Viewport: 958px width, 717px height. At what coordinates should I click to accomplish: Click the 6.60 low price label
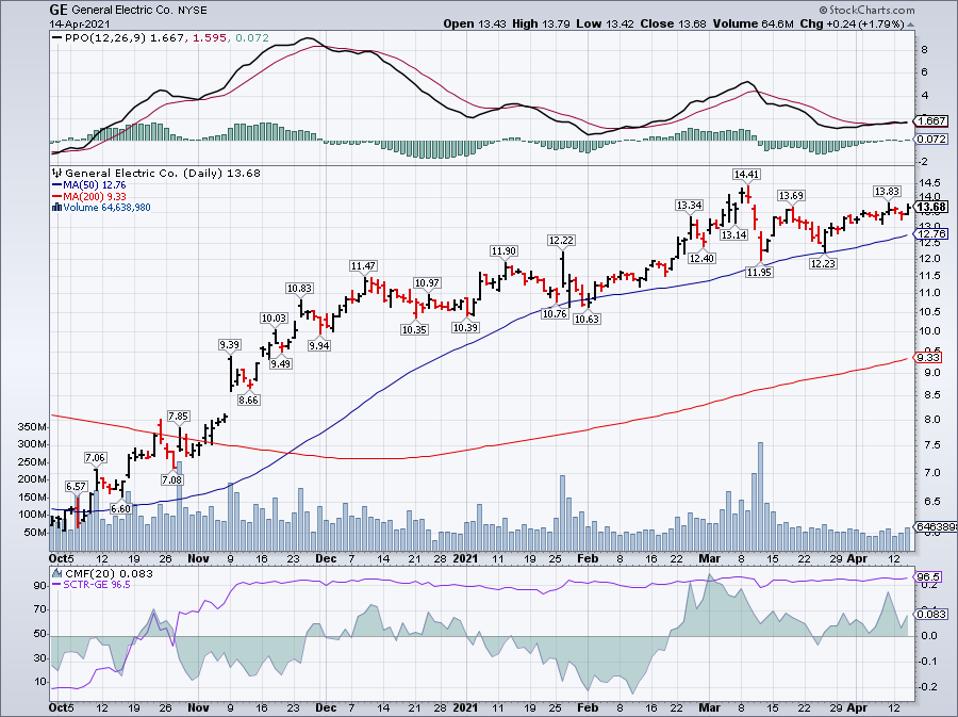tap(121, 508)
